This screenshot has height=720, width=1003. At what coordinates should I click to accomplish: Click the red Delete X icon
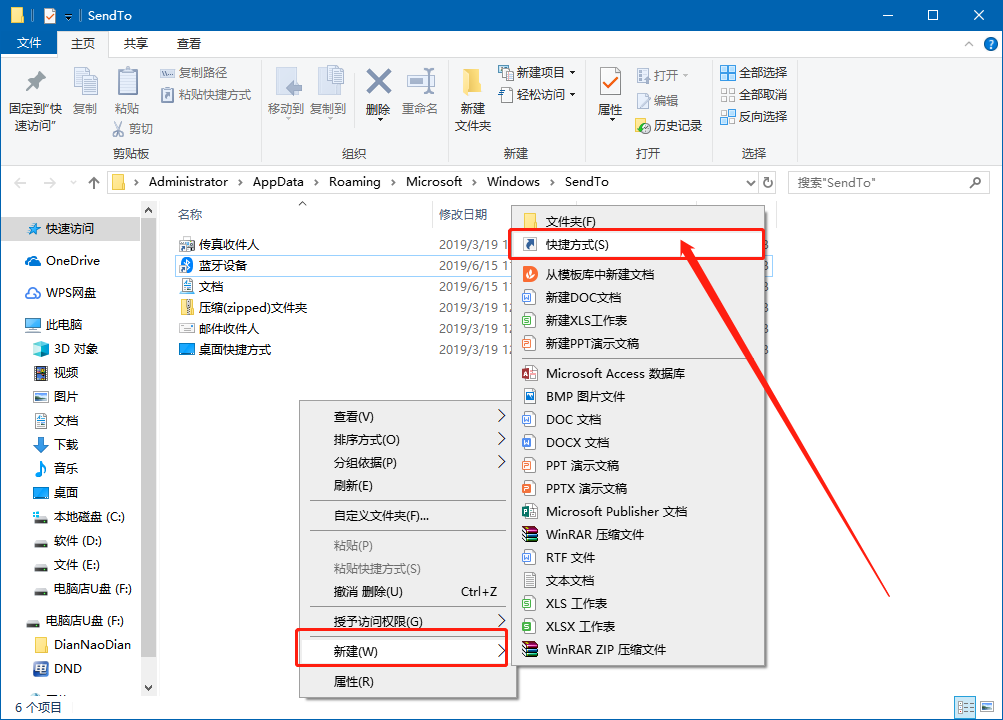[379, 82]
